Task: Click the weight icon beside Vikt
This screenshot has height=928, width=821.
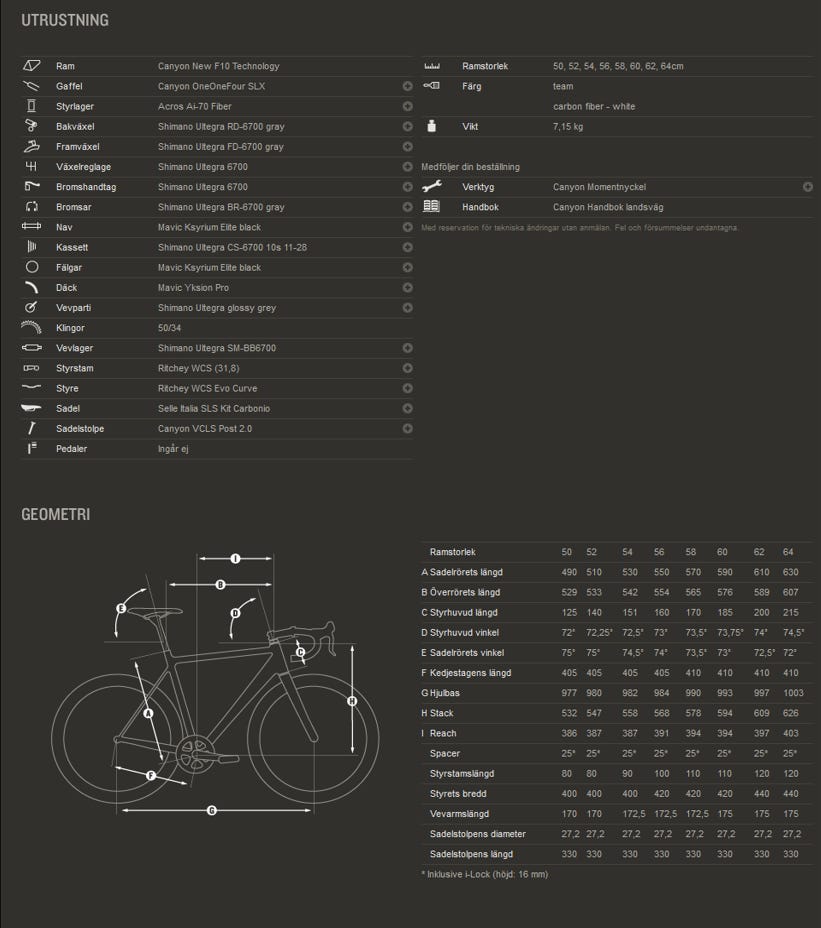Action: (432, 126)
